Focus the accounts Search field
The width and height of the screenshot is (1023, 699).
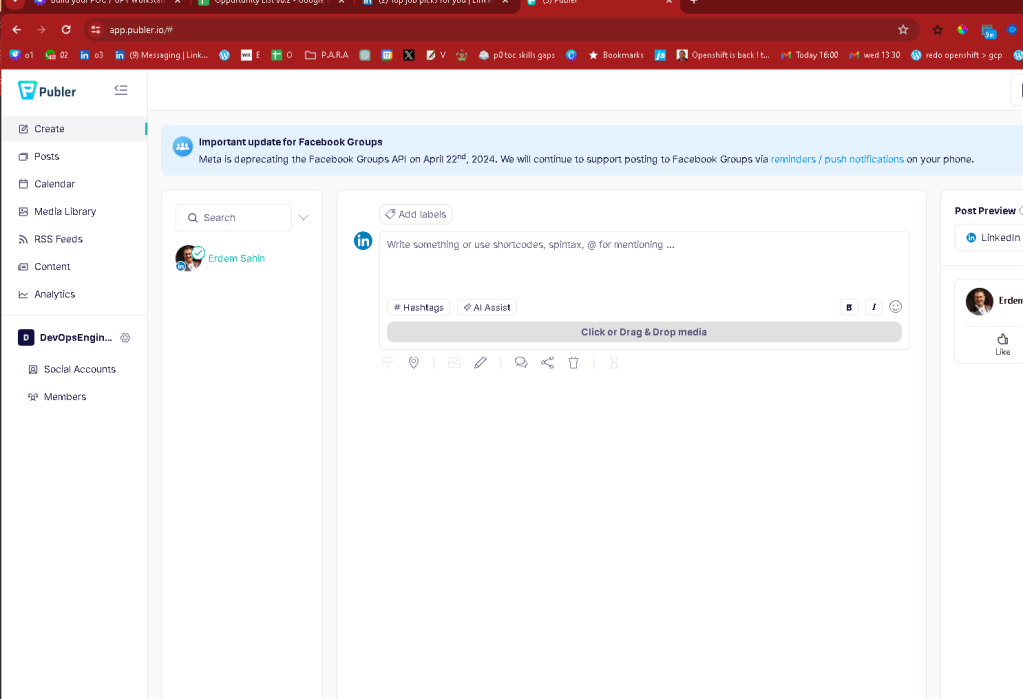coord(234,217)
